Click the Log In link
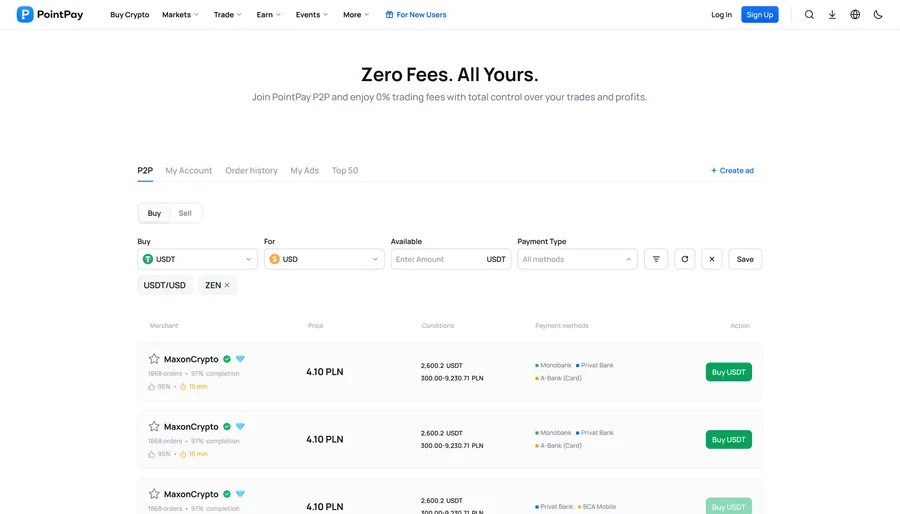Screen dimensions: 900x514 (x=721, y=14)
